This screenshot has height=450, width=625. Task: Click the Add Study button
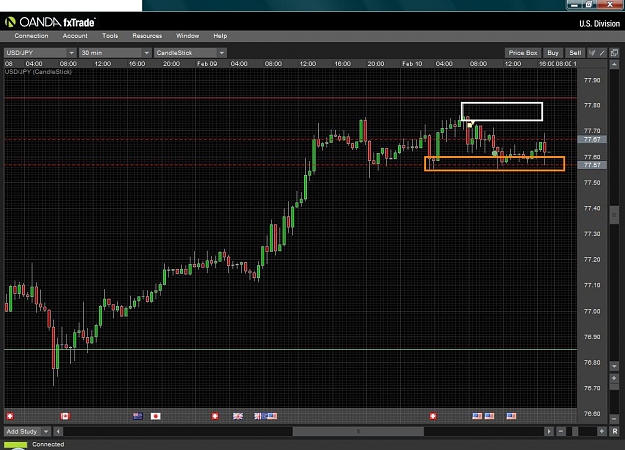(x=23, y=431)
